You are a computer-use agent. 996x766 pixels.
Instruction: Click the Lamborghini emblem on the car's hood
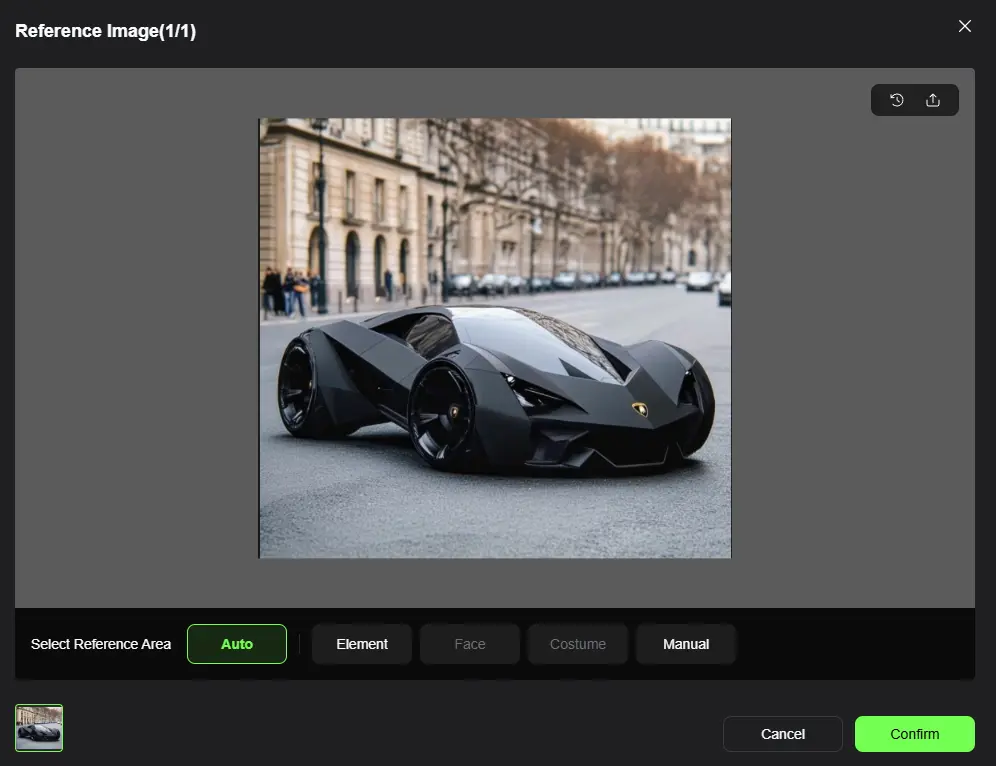[x=640, y=409]
